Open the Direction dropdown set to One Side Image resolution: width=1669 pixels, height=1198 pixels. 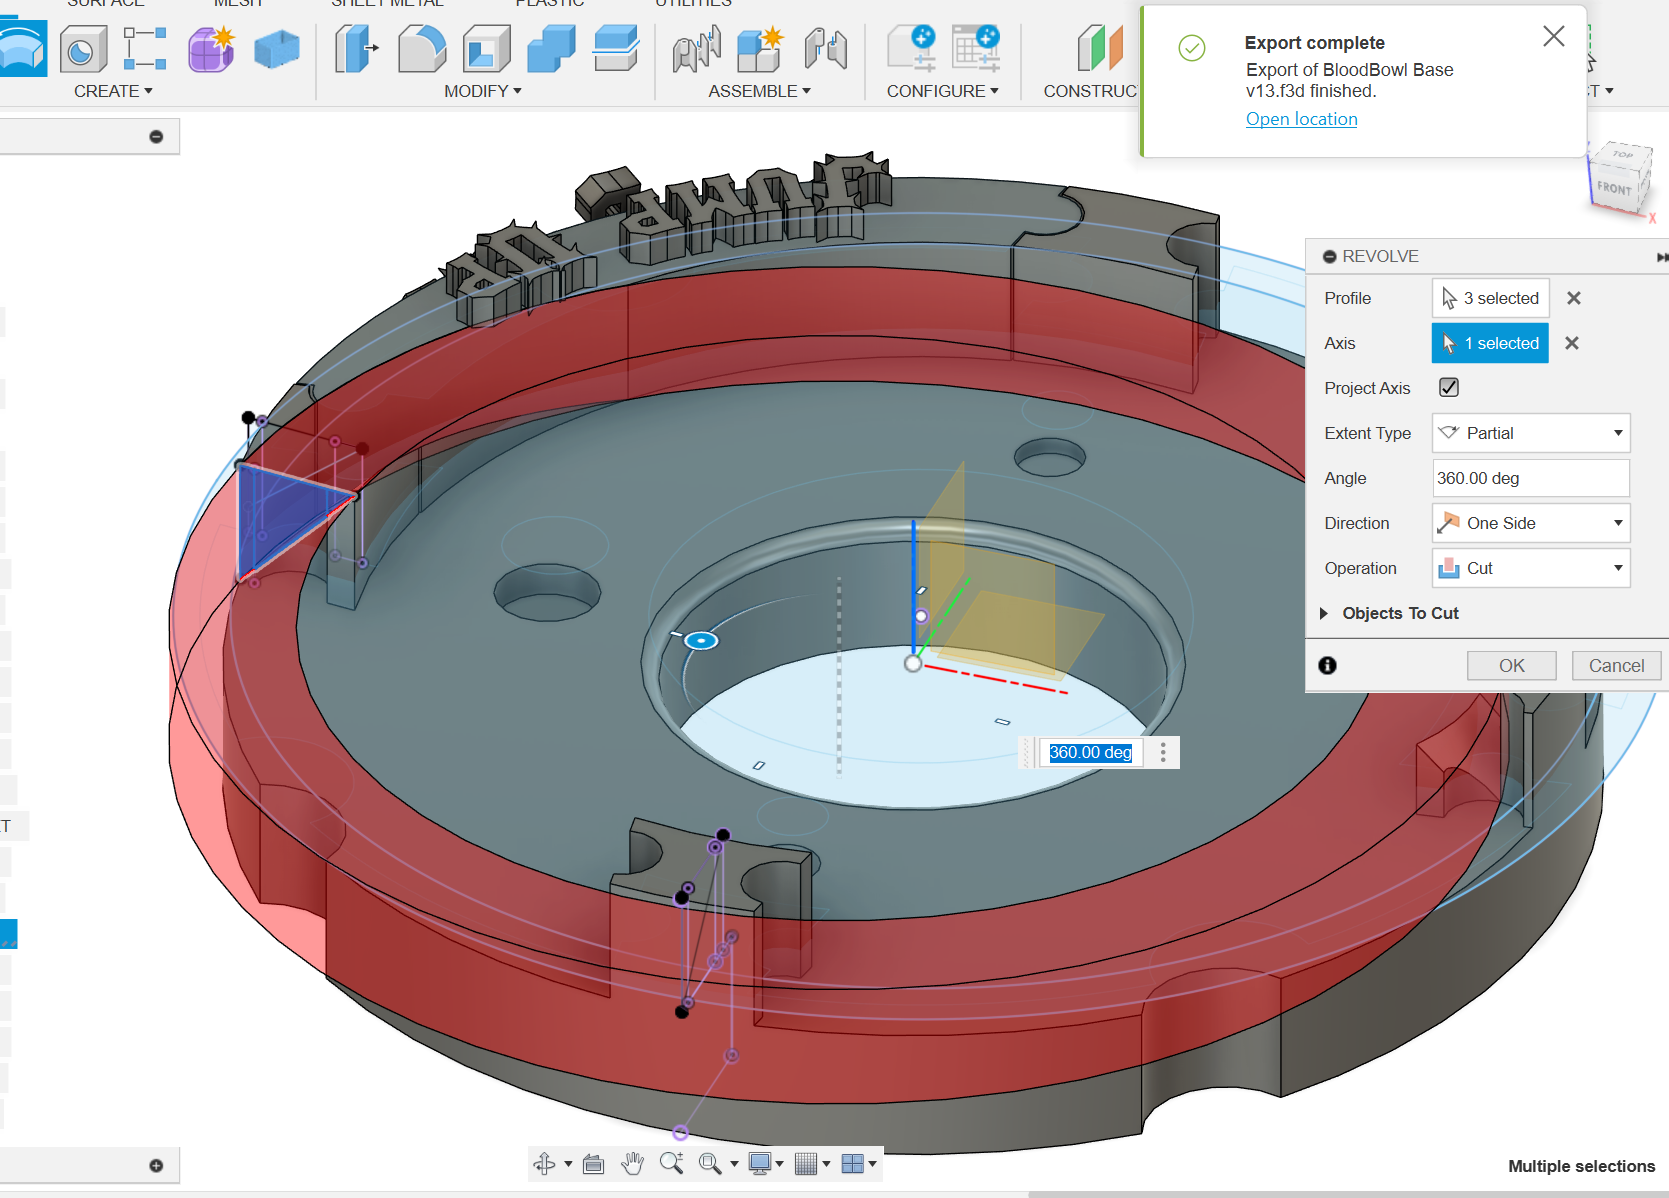click(x=1530, y=523)
